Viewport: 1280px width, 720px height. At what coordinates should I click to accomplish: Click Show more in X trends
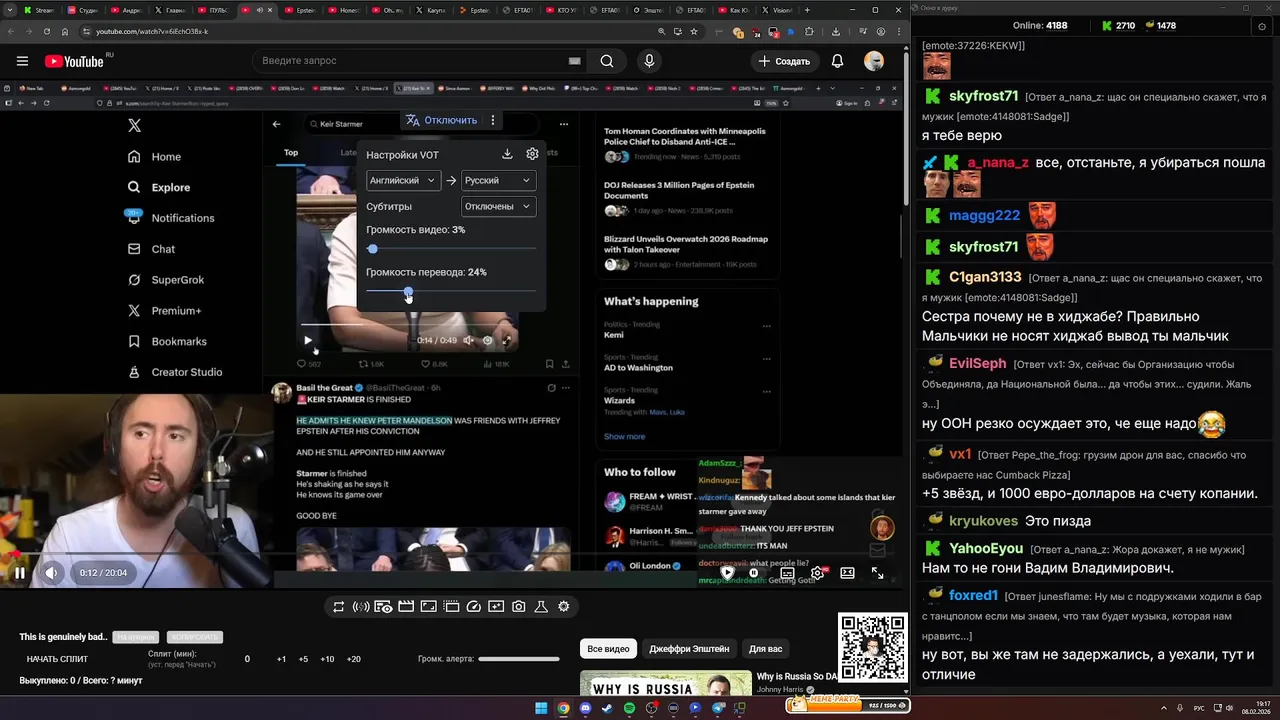coord(624,436)
